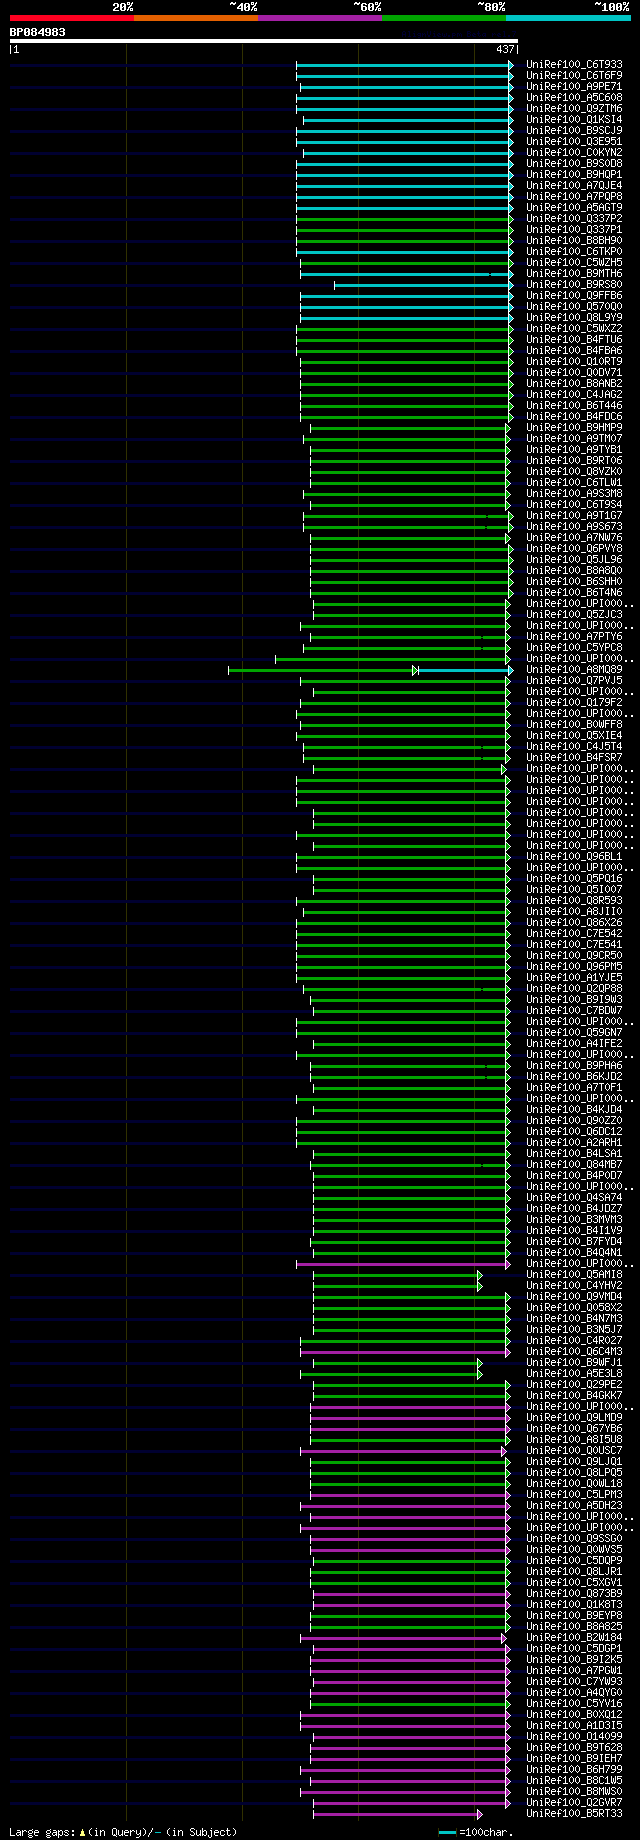640x1840 pixels.
Task: Select UniRef100_C5WZH5 label
Action: [x=574, y=263]
